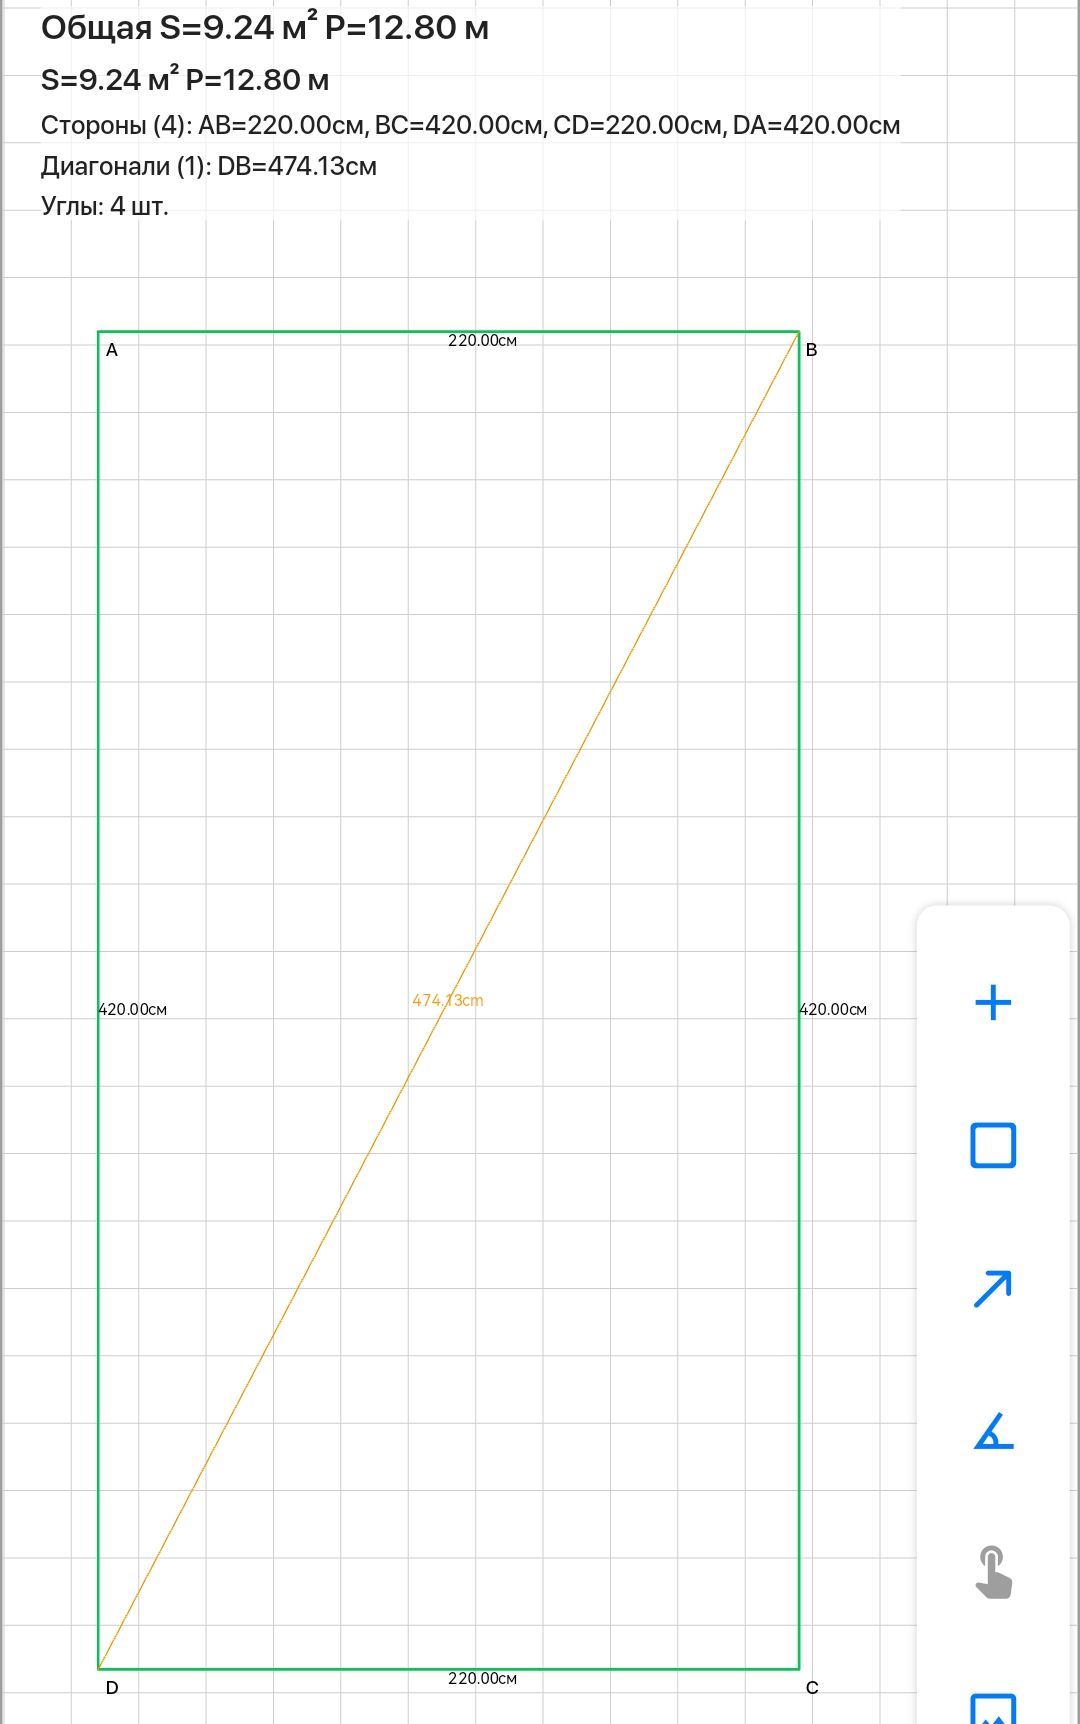The height and width of the screenshot is (1724, 1080).
Task: Select vertex label C
Action: click(812, 1688)
